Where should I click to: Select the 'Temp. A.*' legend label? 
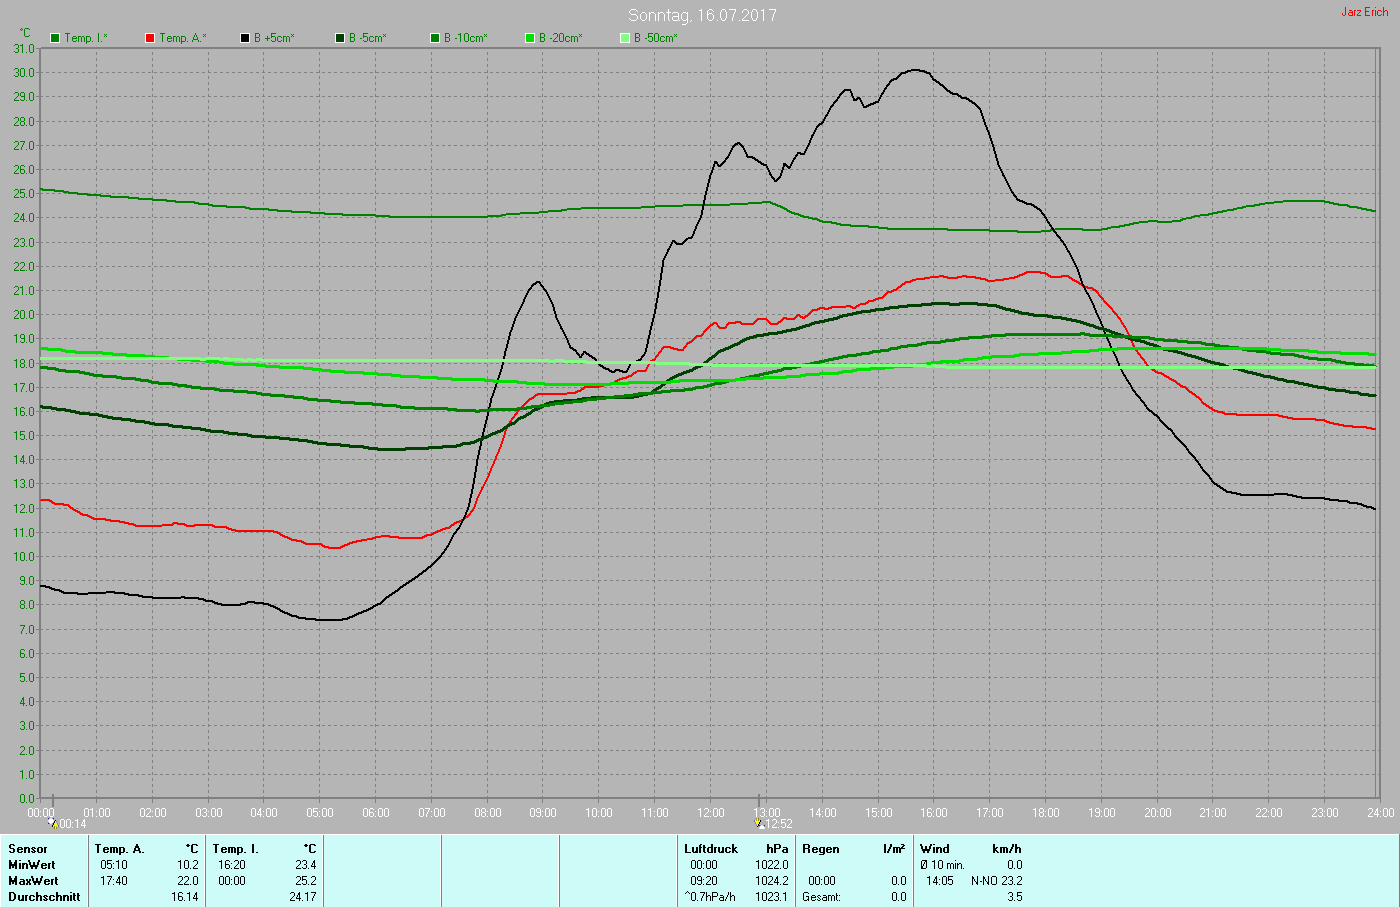pyautogui.click(x=183, y=38)
